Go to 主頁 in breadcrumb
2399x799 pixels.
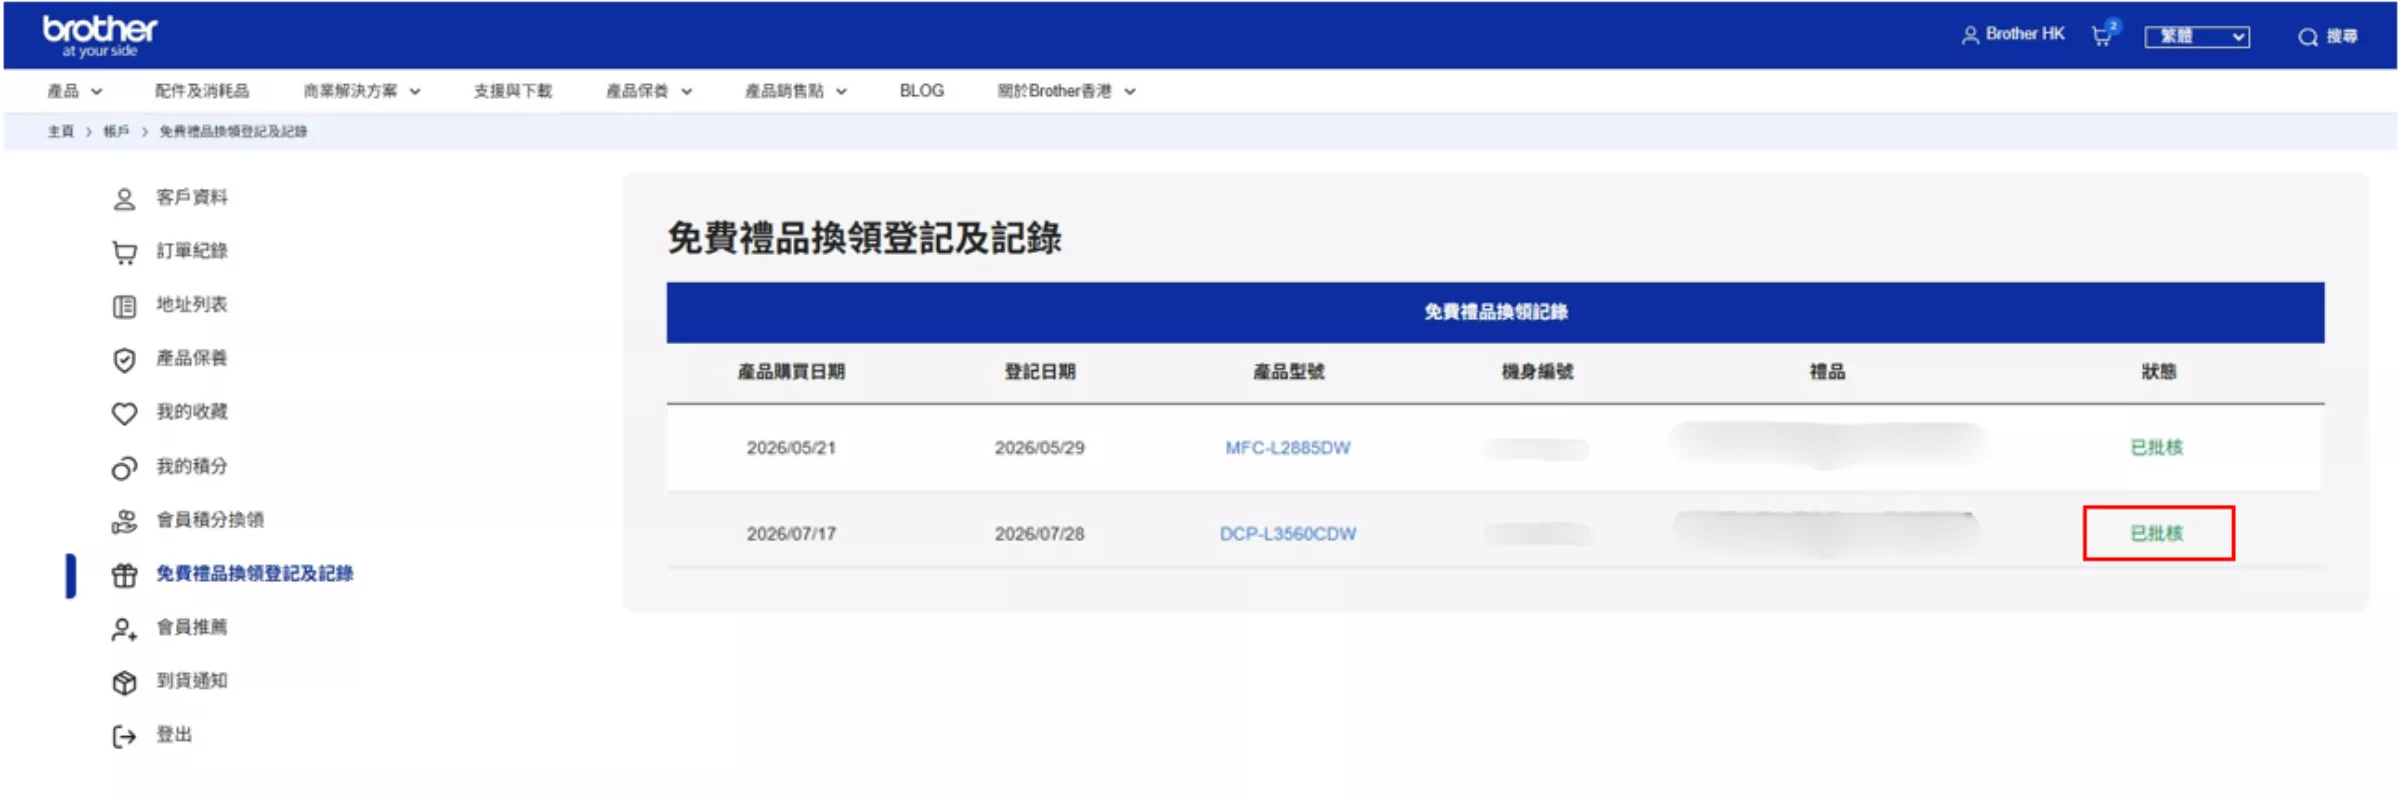60,131
